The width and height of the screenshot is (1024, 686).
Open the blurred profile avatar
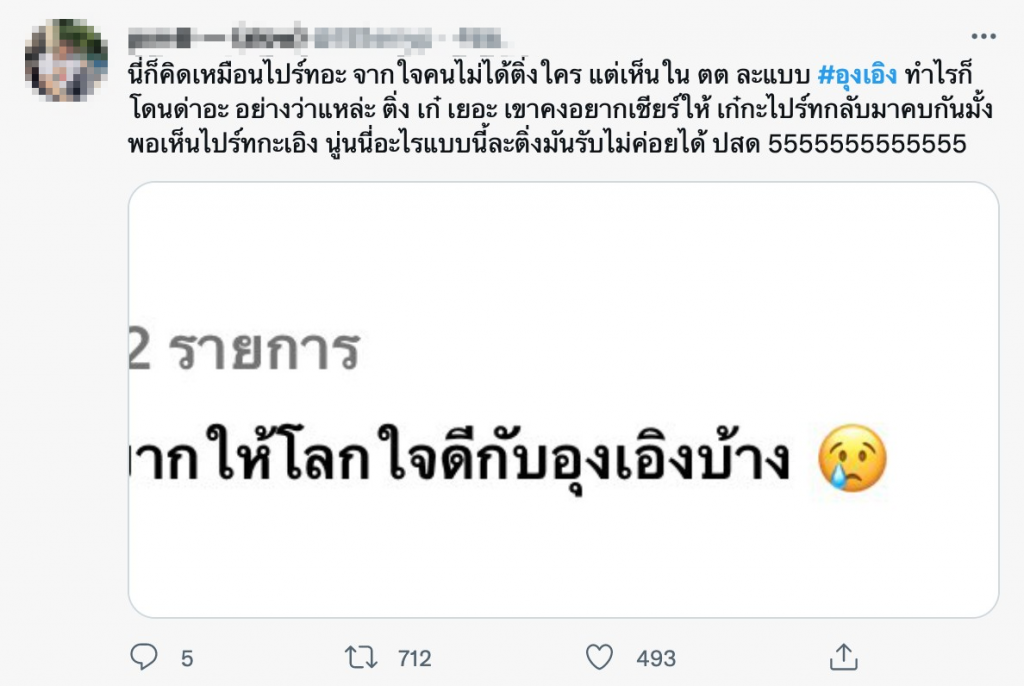coord(66,60)
